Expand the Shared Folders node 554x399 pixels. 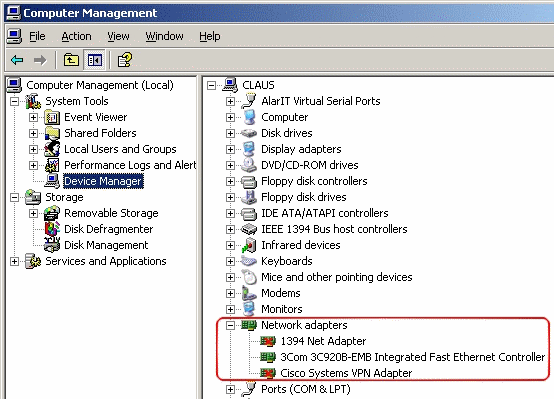click(x=34, y=133)
